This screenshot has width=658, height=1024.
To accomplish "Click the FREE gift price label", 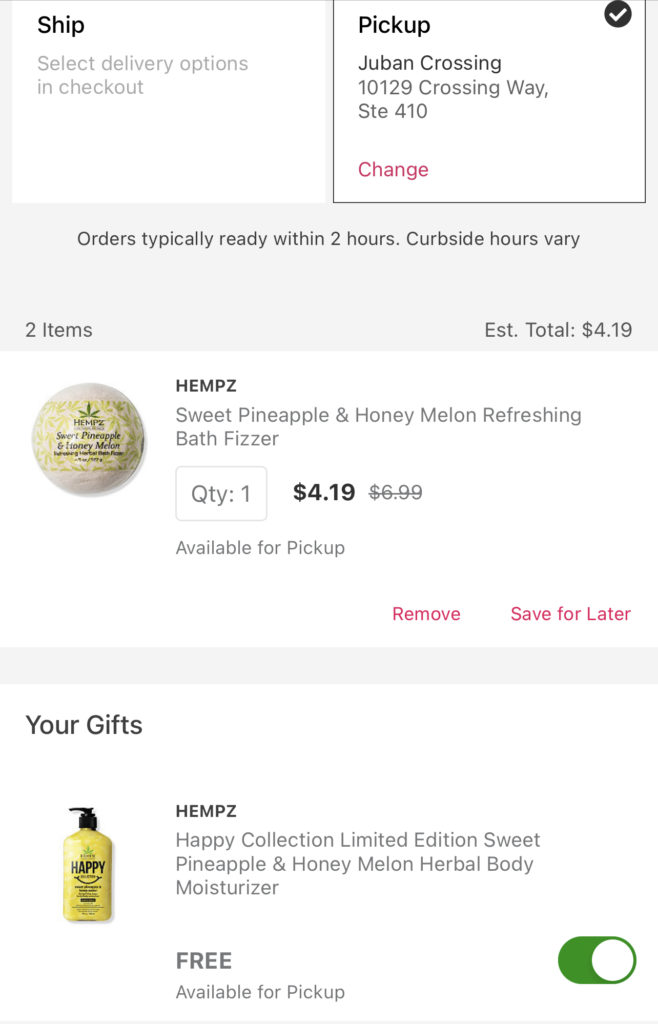I will (204, 961).
